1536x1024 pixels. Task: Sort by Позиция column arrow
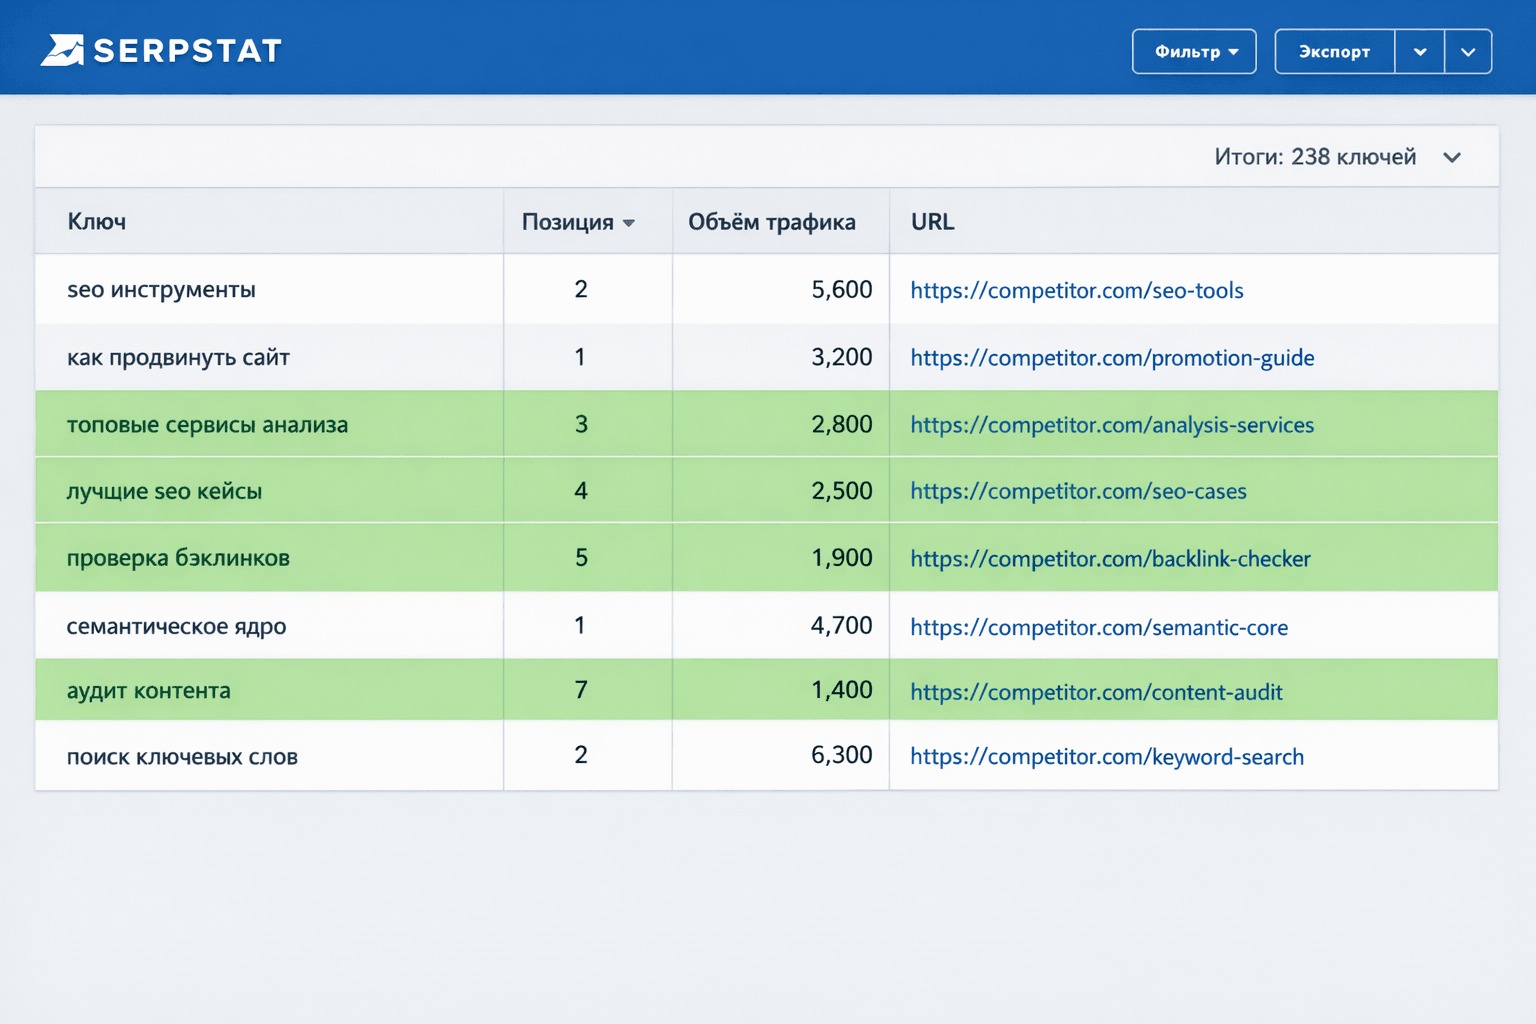click(x=629, y=223)
